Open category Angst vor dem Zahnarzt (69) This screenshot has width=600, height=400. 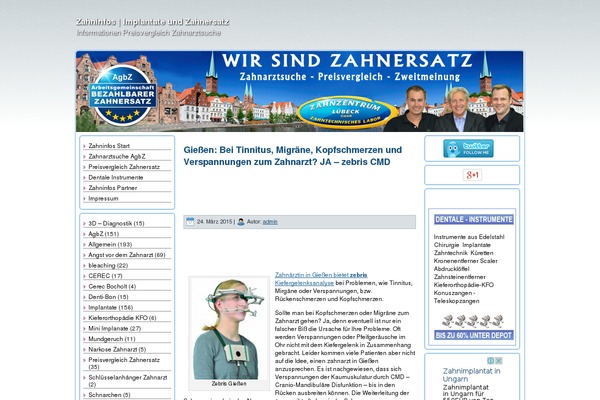[x=127, y=255]
